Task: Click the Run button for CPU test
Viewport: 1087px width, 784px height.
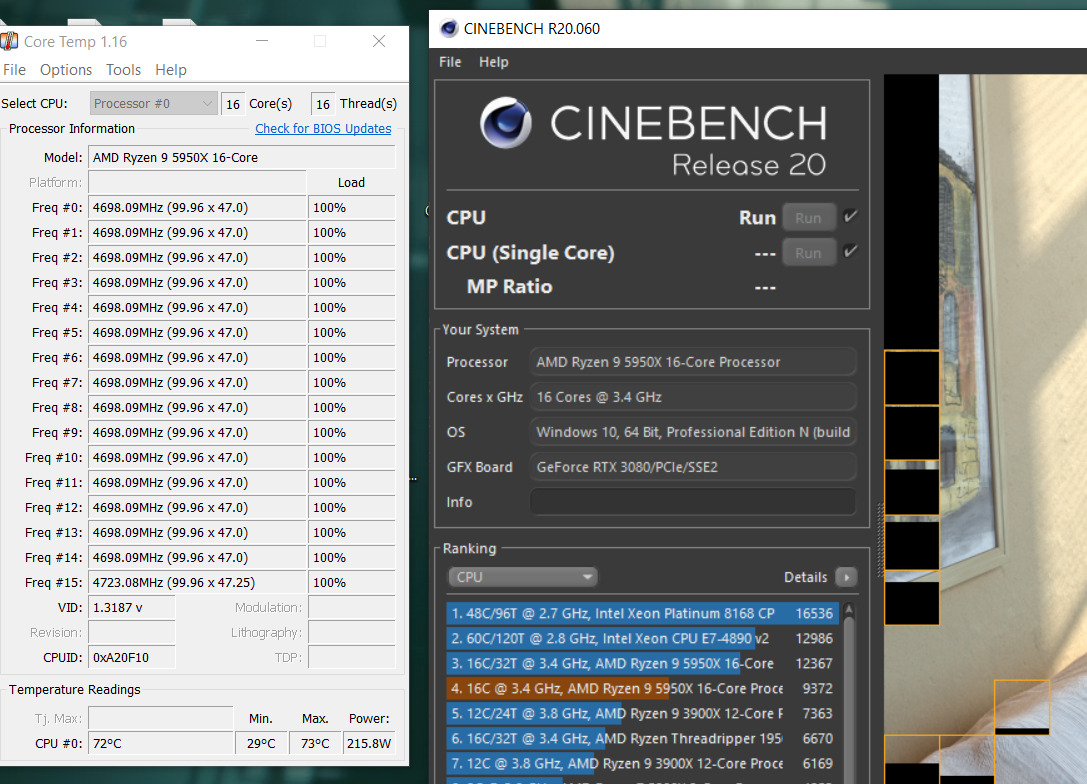Action: 808,218
